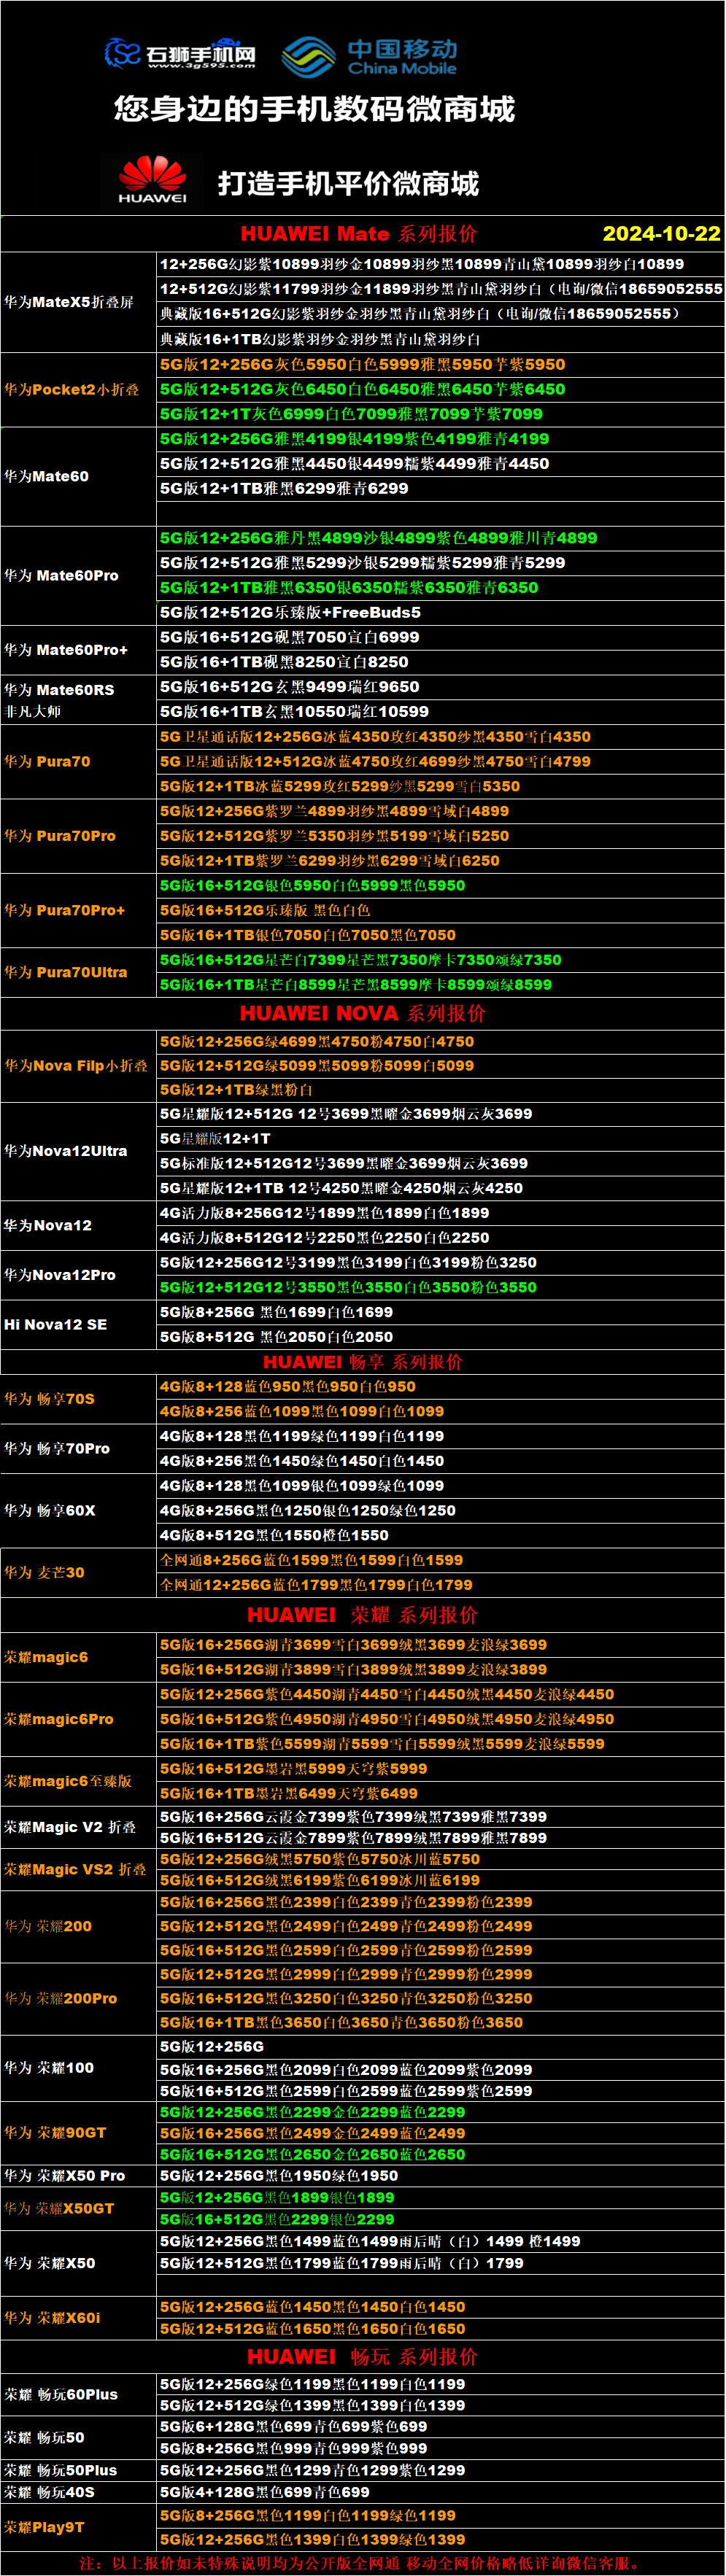This screenshot has height=2576, width=726.
Task: Click the 荣耀magic6至臻版 row label
Action: 68,1781
